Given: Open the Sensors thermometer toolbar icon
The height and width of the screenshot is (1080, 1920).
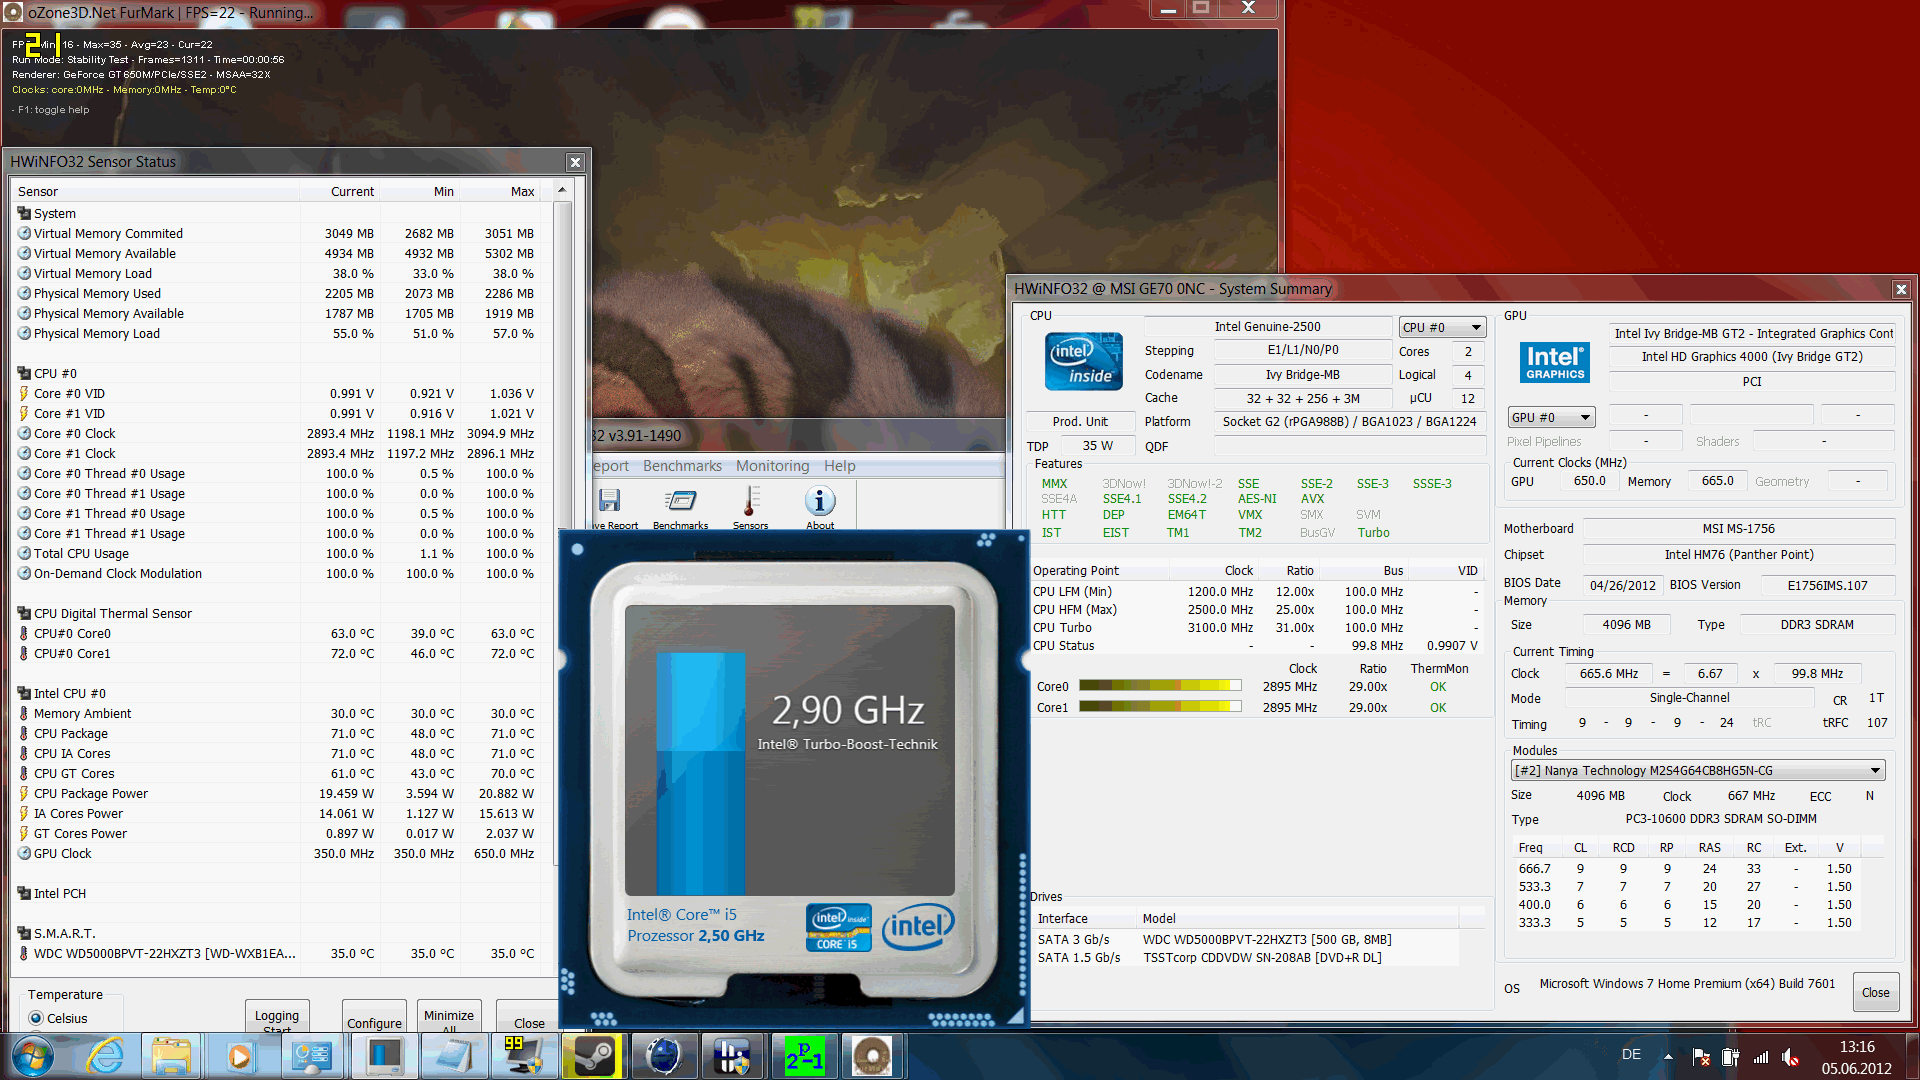Looking at the screenshot, I should tap(750, 507).
